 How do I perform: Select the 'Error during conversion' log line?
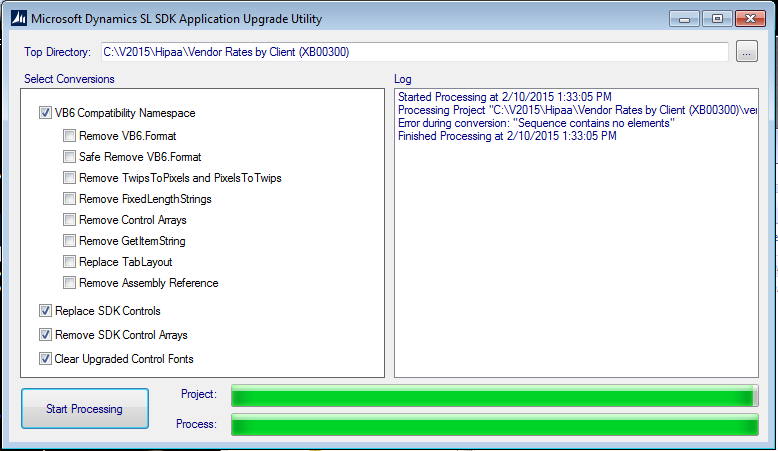[x=536, y=123]
